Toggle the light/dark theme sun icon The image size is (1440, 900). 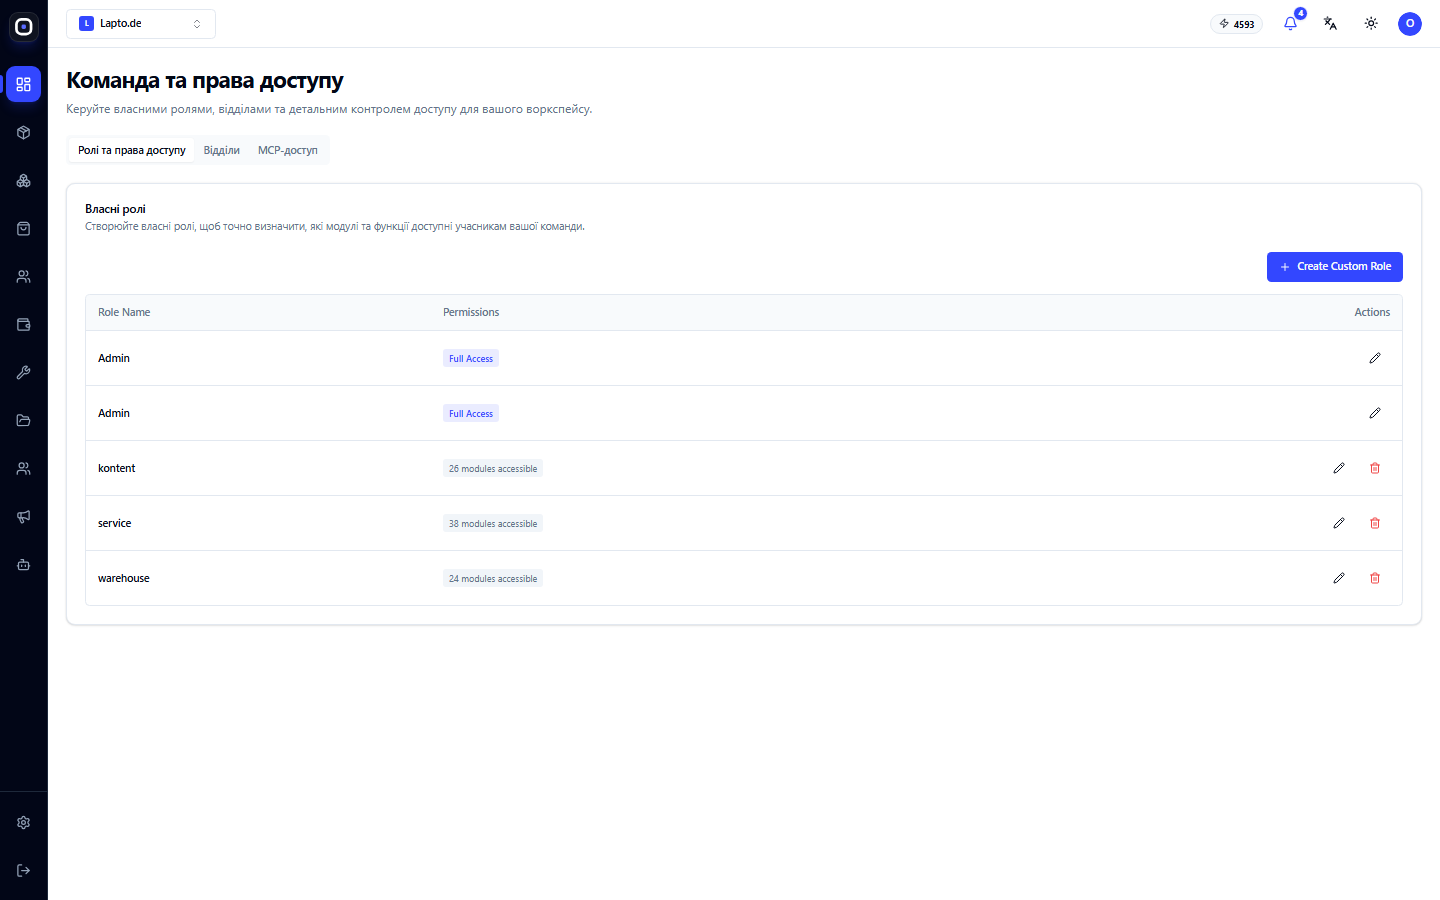pyautogui.click(x=1371, y=23)
